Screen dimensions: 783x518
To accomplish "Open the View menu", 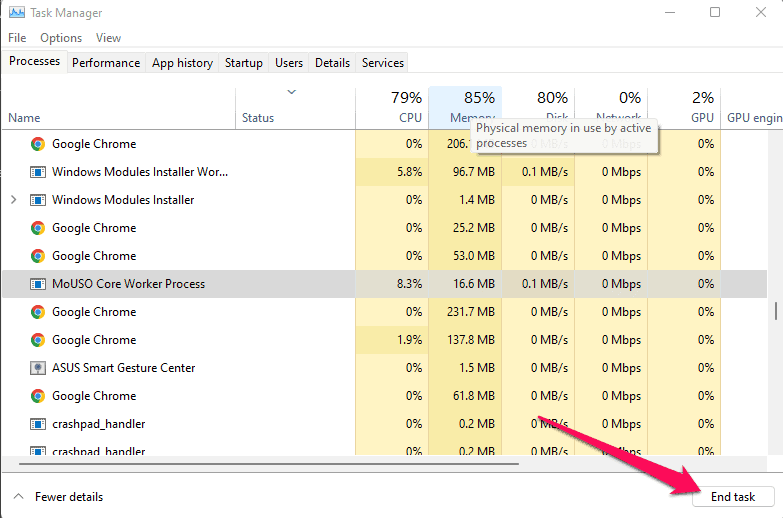I will (x=108, y=38).
